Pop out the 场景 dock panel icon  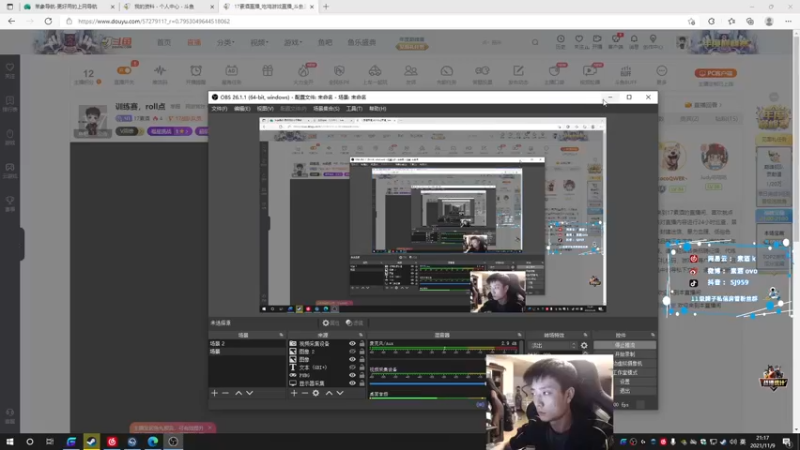pyautogui.click(x=281, y=335)
